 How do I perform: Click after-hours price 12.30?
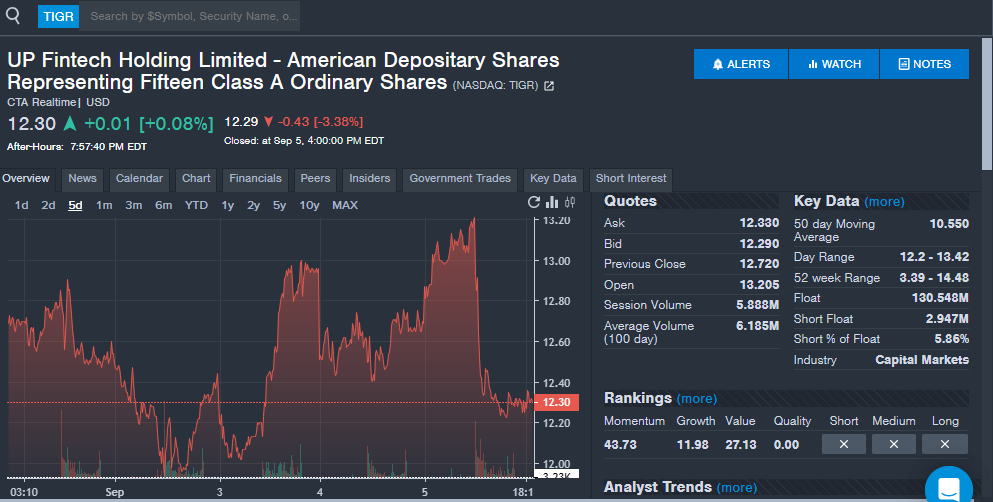tap(32, 123)
